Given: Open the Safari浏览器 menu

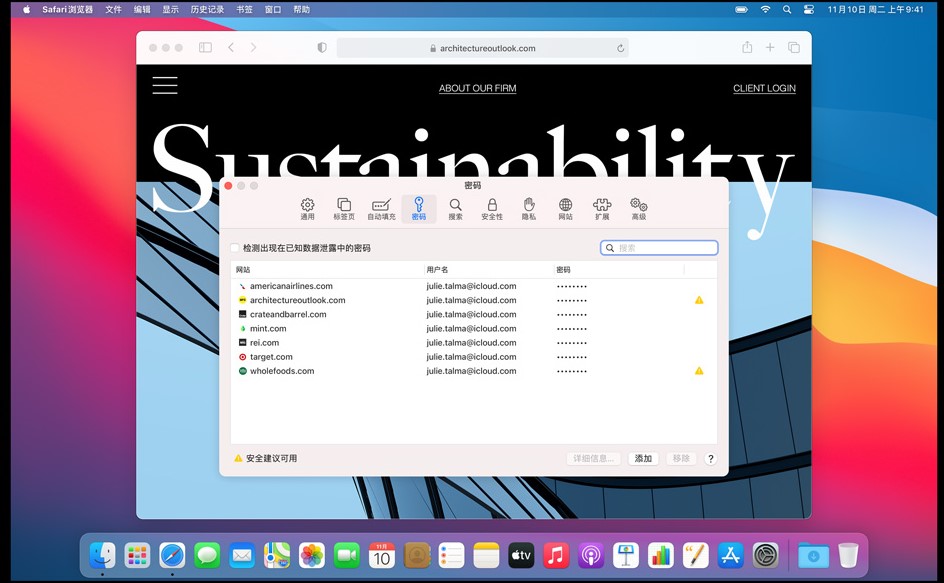Looking at the screenshot, I should click(67, 9).
